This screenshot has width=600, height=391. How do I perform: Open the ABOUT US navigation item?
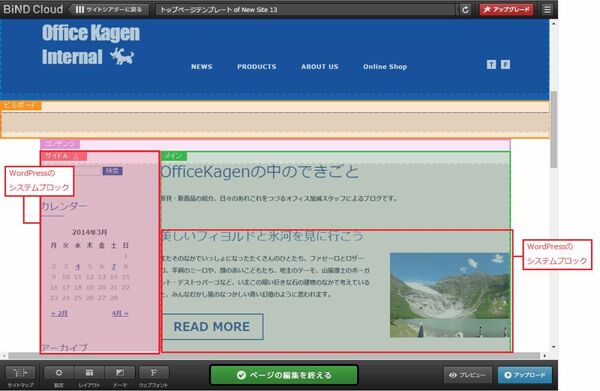pos(320,67)
